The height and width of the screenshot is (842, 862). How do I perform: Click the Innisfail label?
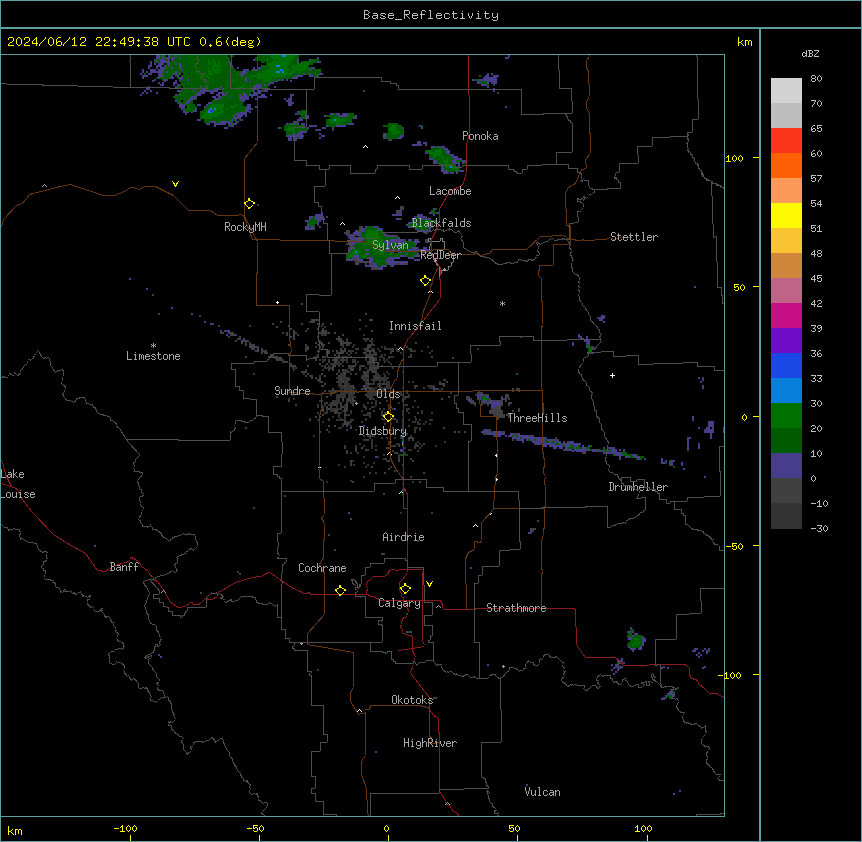415,326
